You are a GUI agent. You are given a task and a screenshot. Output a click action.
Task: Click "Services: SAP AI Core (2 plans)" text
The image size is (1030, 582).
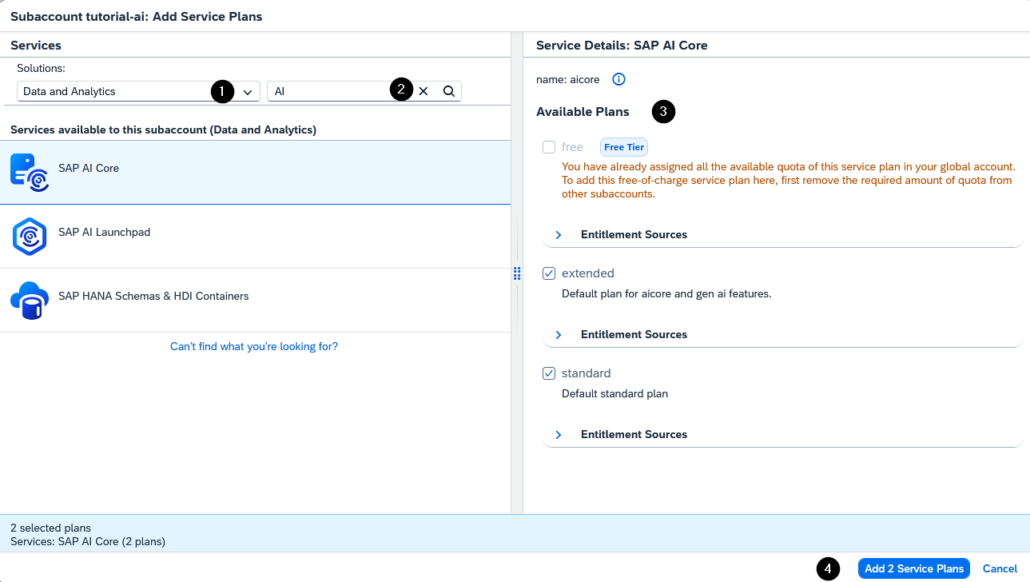point(88,542)
